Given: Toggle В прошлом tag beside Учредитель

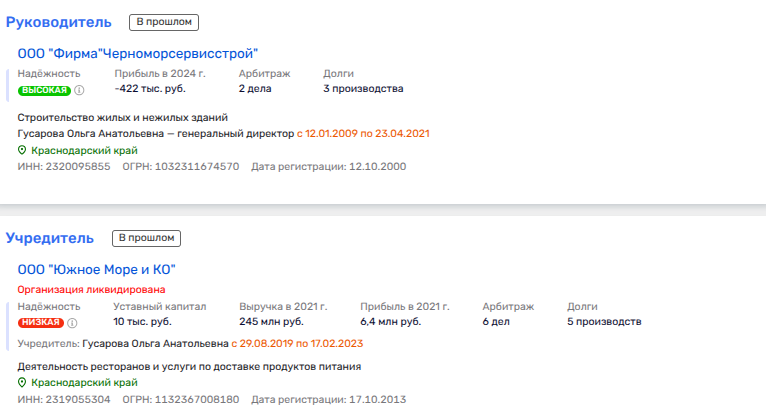Looking at the screenshot, I should coord(147,238).
